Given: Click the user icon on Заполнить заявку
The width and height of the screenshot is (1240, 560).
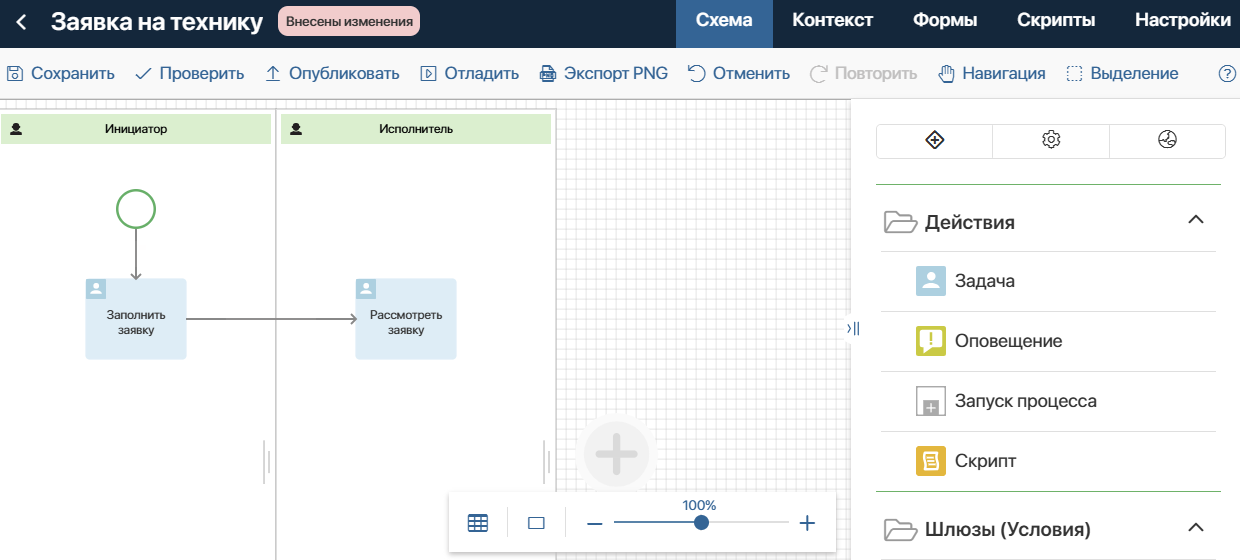Looking at the screenshot, I should click(x=96, y=289).
